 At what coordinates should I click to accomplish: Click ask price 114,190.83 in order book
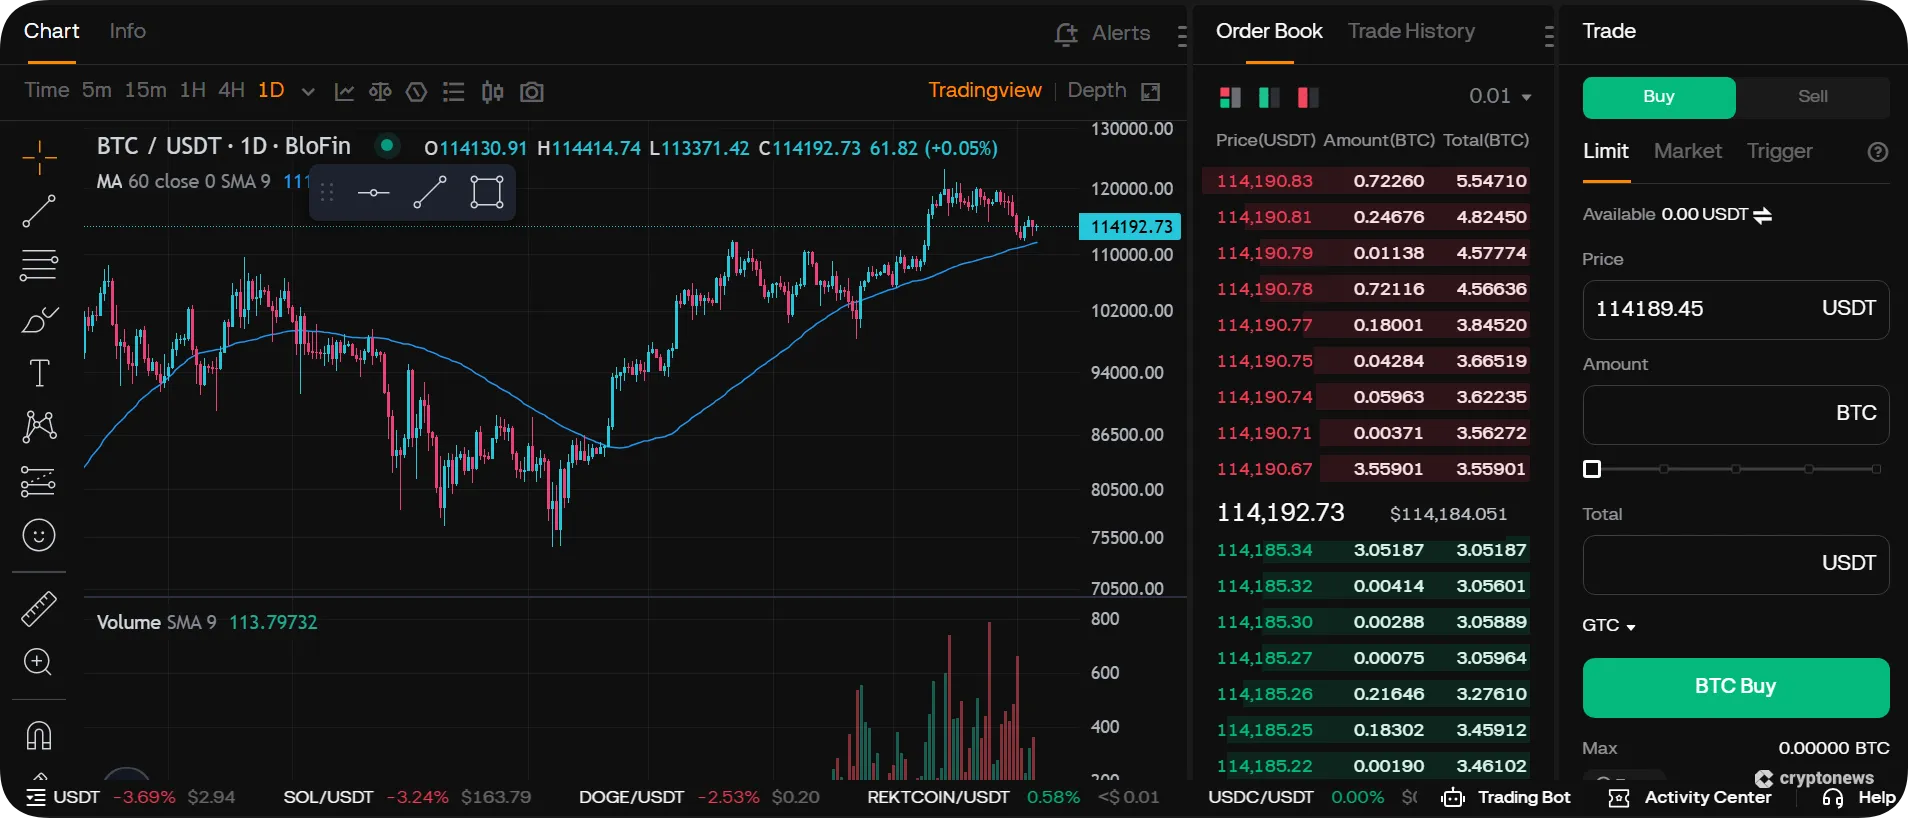pyautogui.click(x=1265, y=181)
